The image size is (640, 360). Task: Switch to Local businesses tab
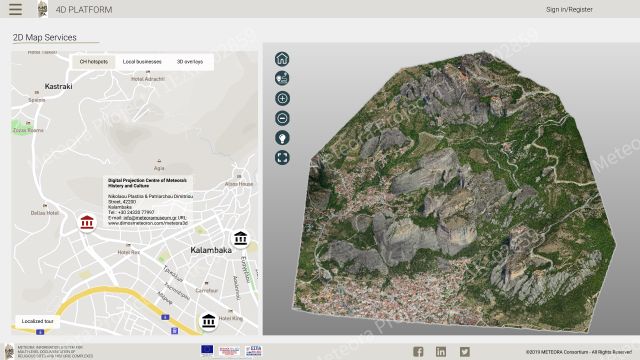tap(142, 62)
